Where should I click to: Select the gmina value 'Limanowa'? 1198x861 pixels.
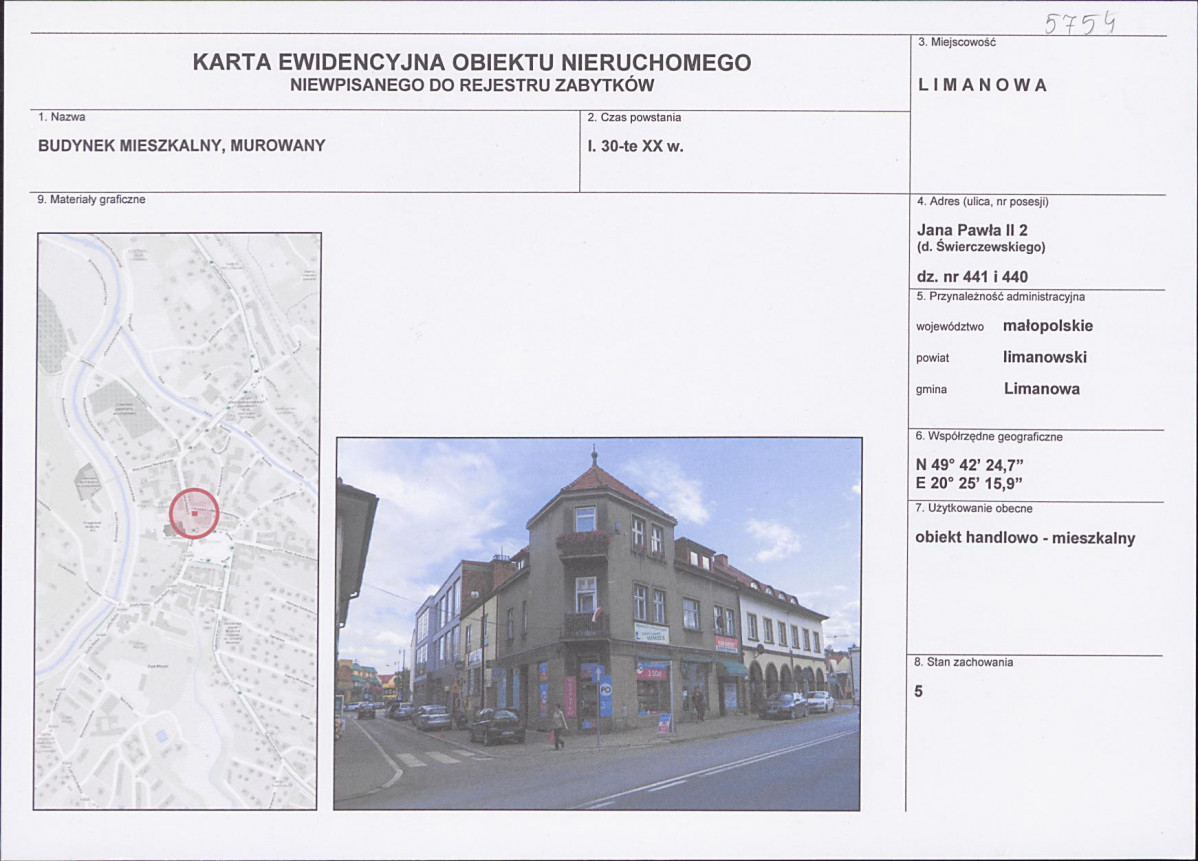[x=1041, y=388]
